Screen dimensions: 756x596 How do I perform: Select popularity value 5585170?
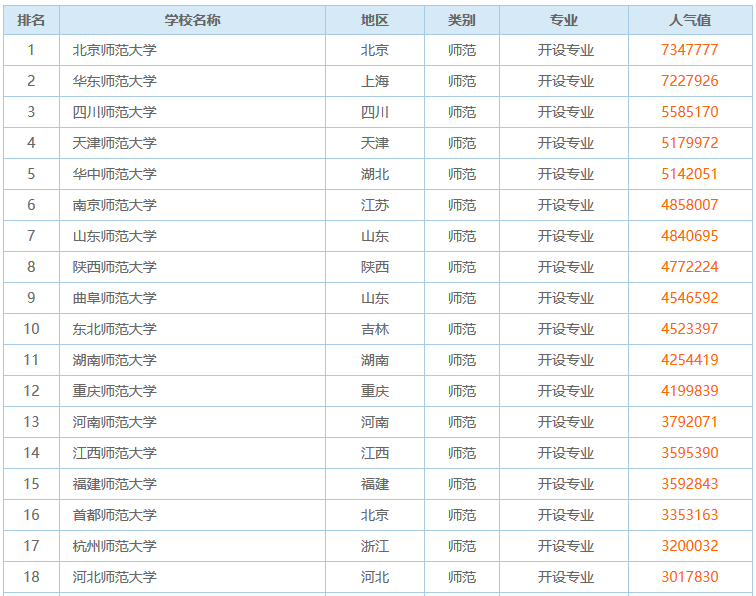click(690, 112)
